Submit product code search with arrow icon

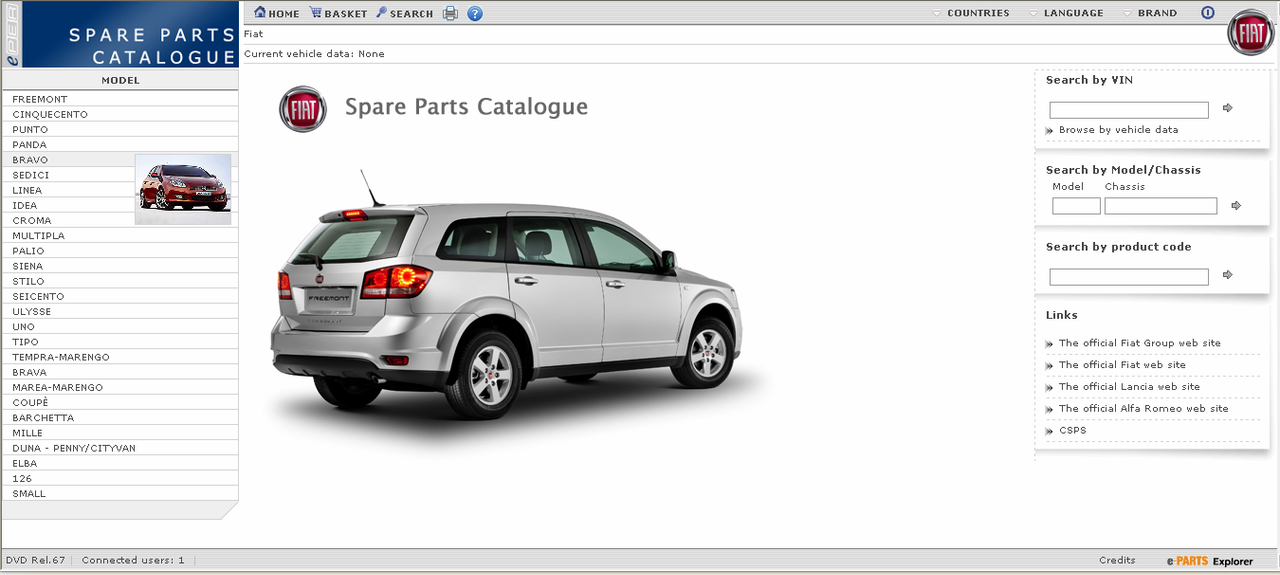[x=1228, y=274]
